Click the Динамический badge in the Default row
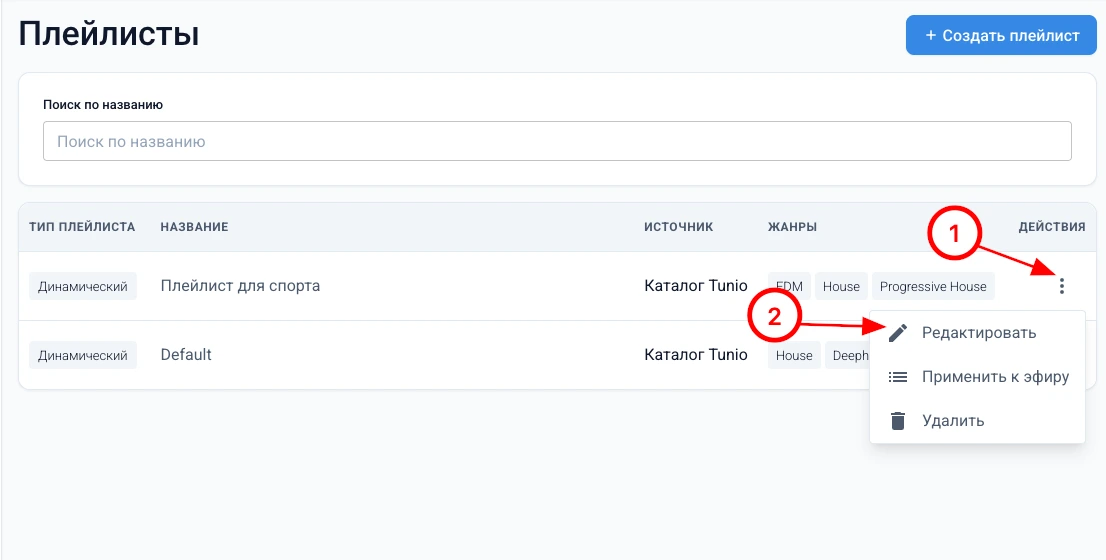 point(82,355)
